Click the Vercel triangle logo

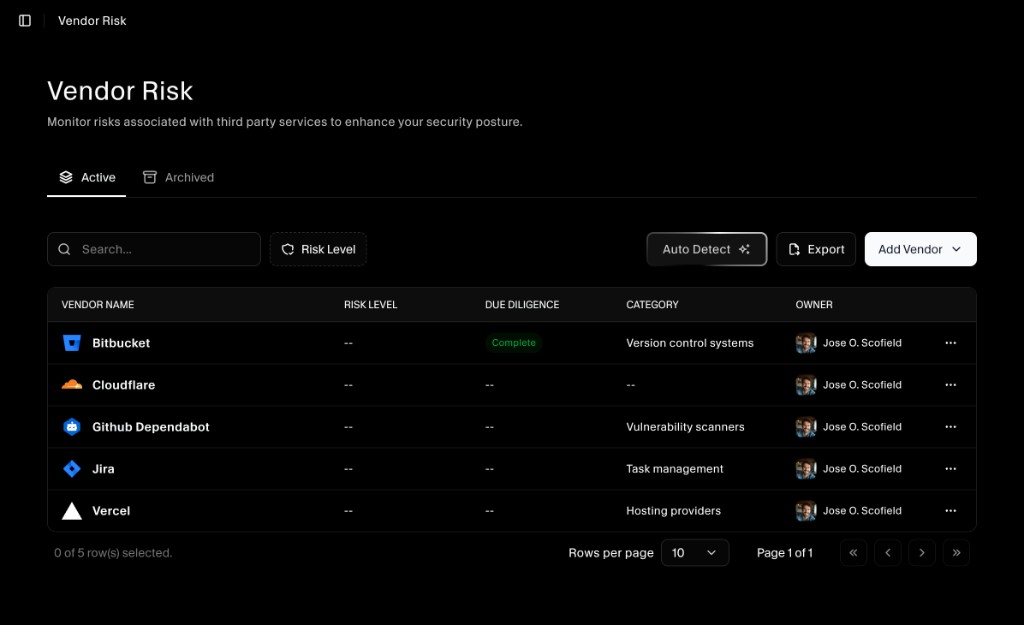tap(72, 511)
